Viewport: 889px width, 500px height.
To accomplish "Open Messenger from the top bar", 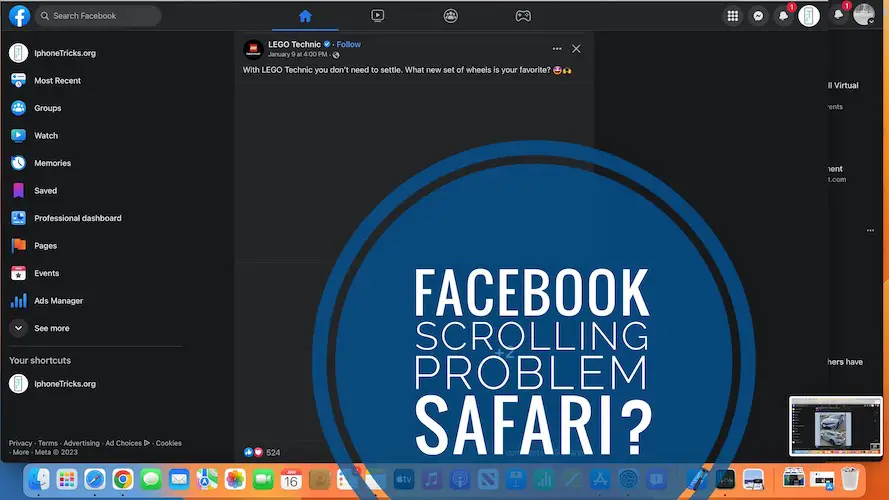I will click(x=759, y=16).
